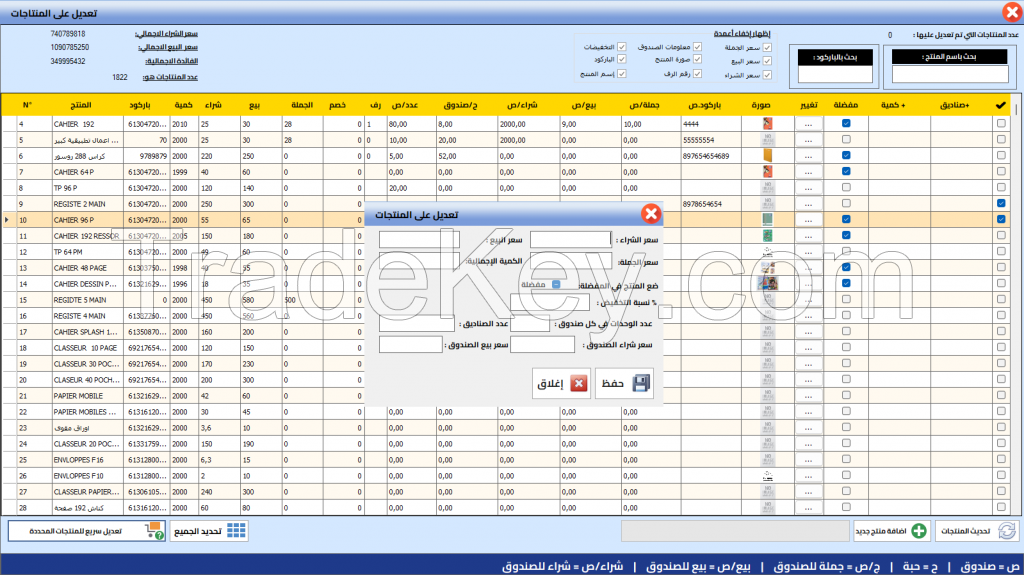Click the ... change button for ENVLOPPES F10
Viewport: 1024px width, 575px height.
(808, 476)
